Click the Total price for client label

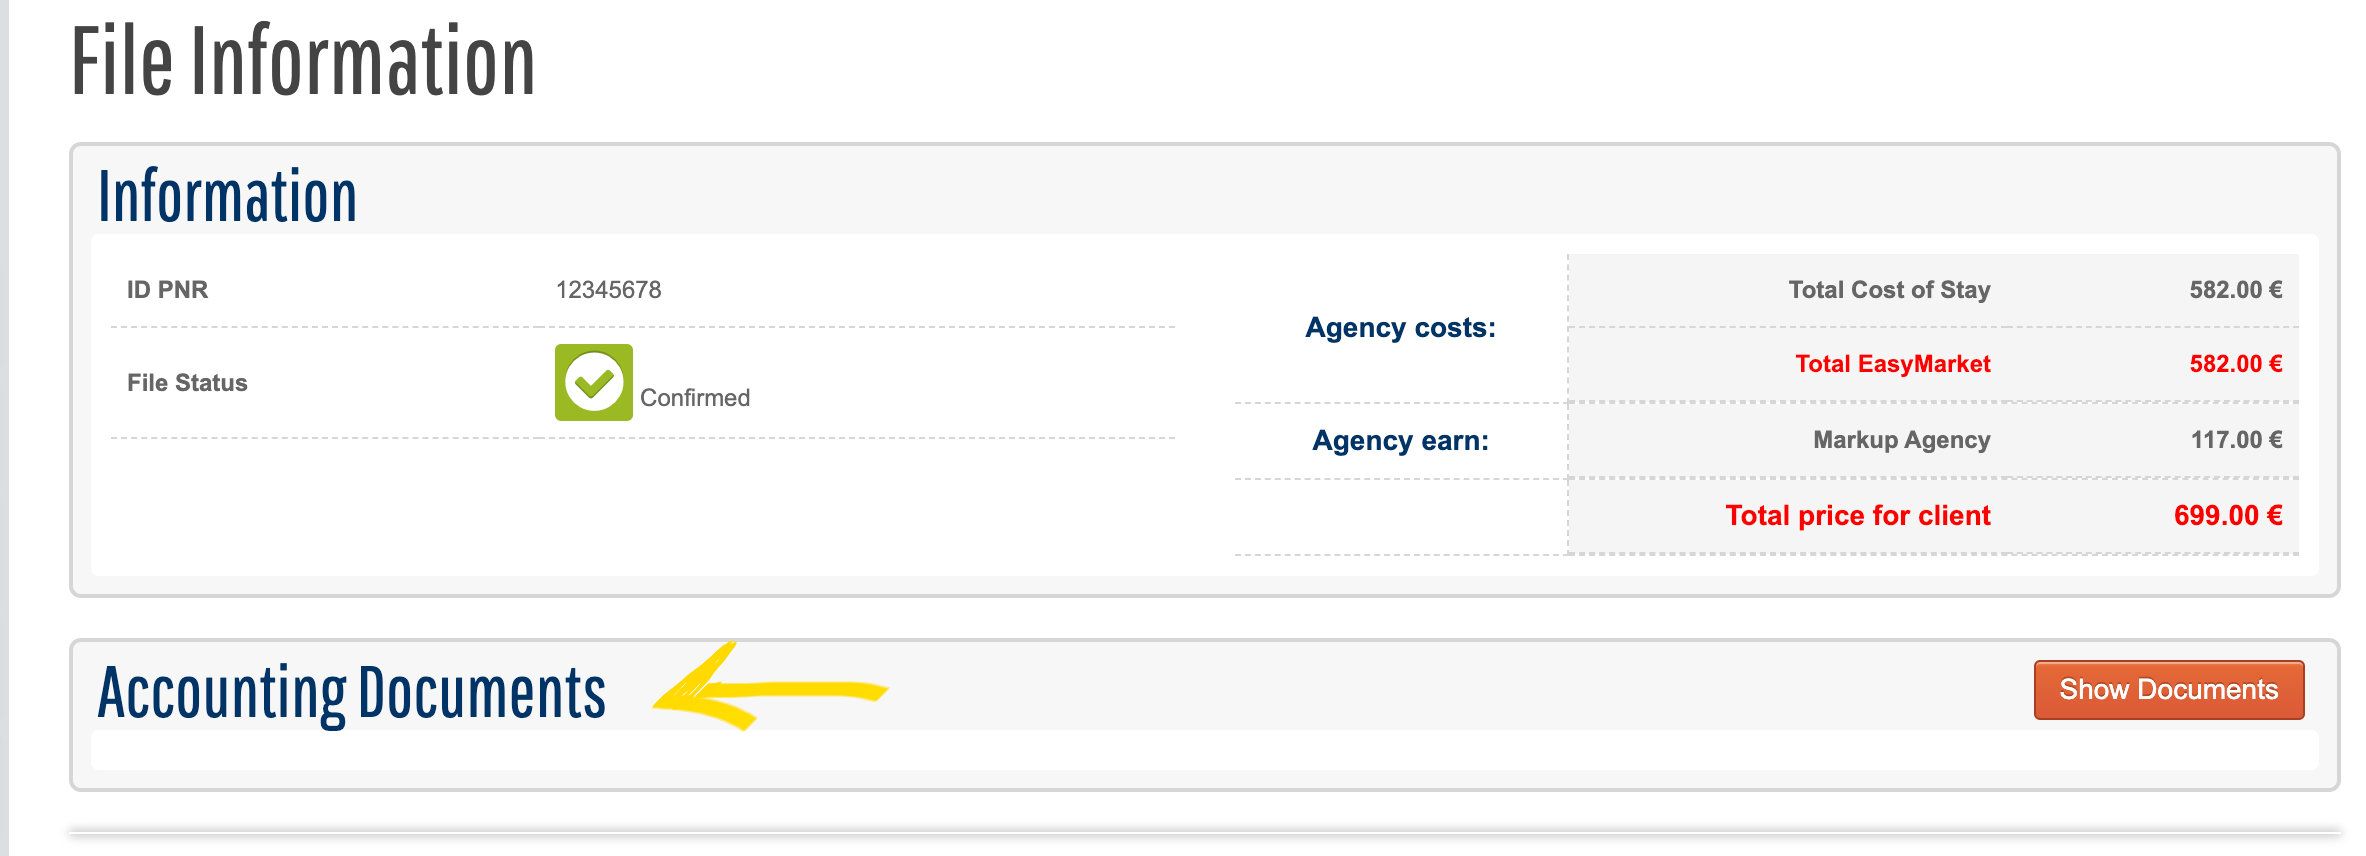[x=1857, y=516]
